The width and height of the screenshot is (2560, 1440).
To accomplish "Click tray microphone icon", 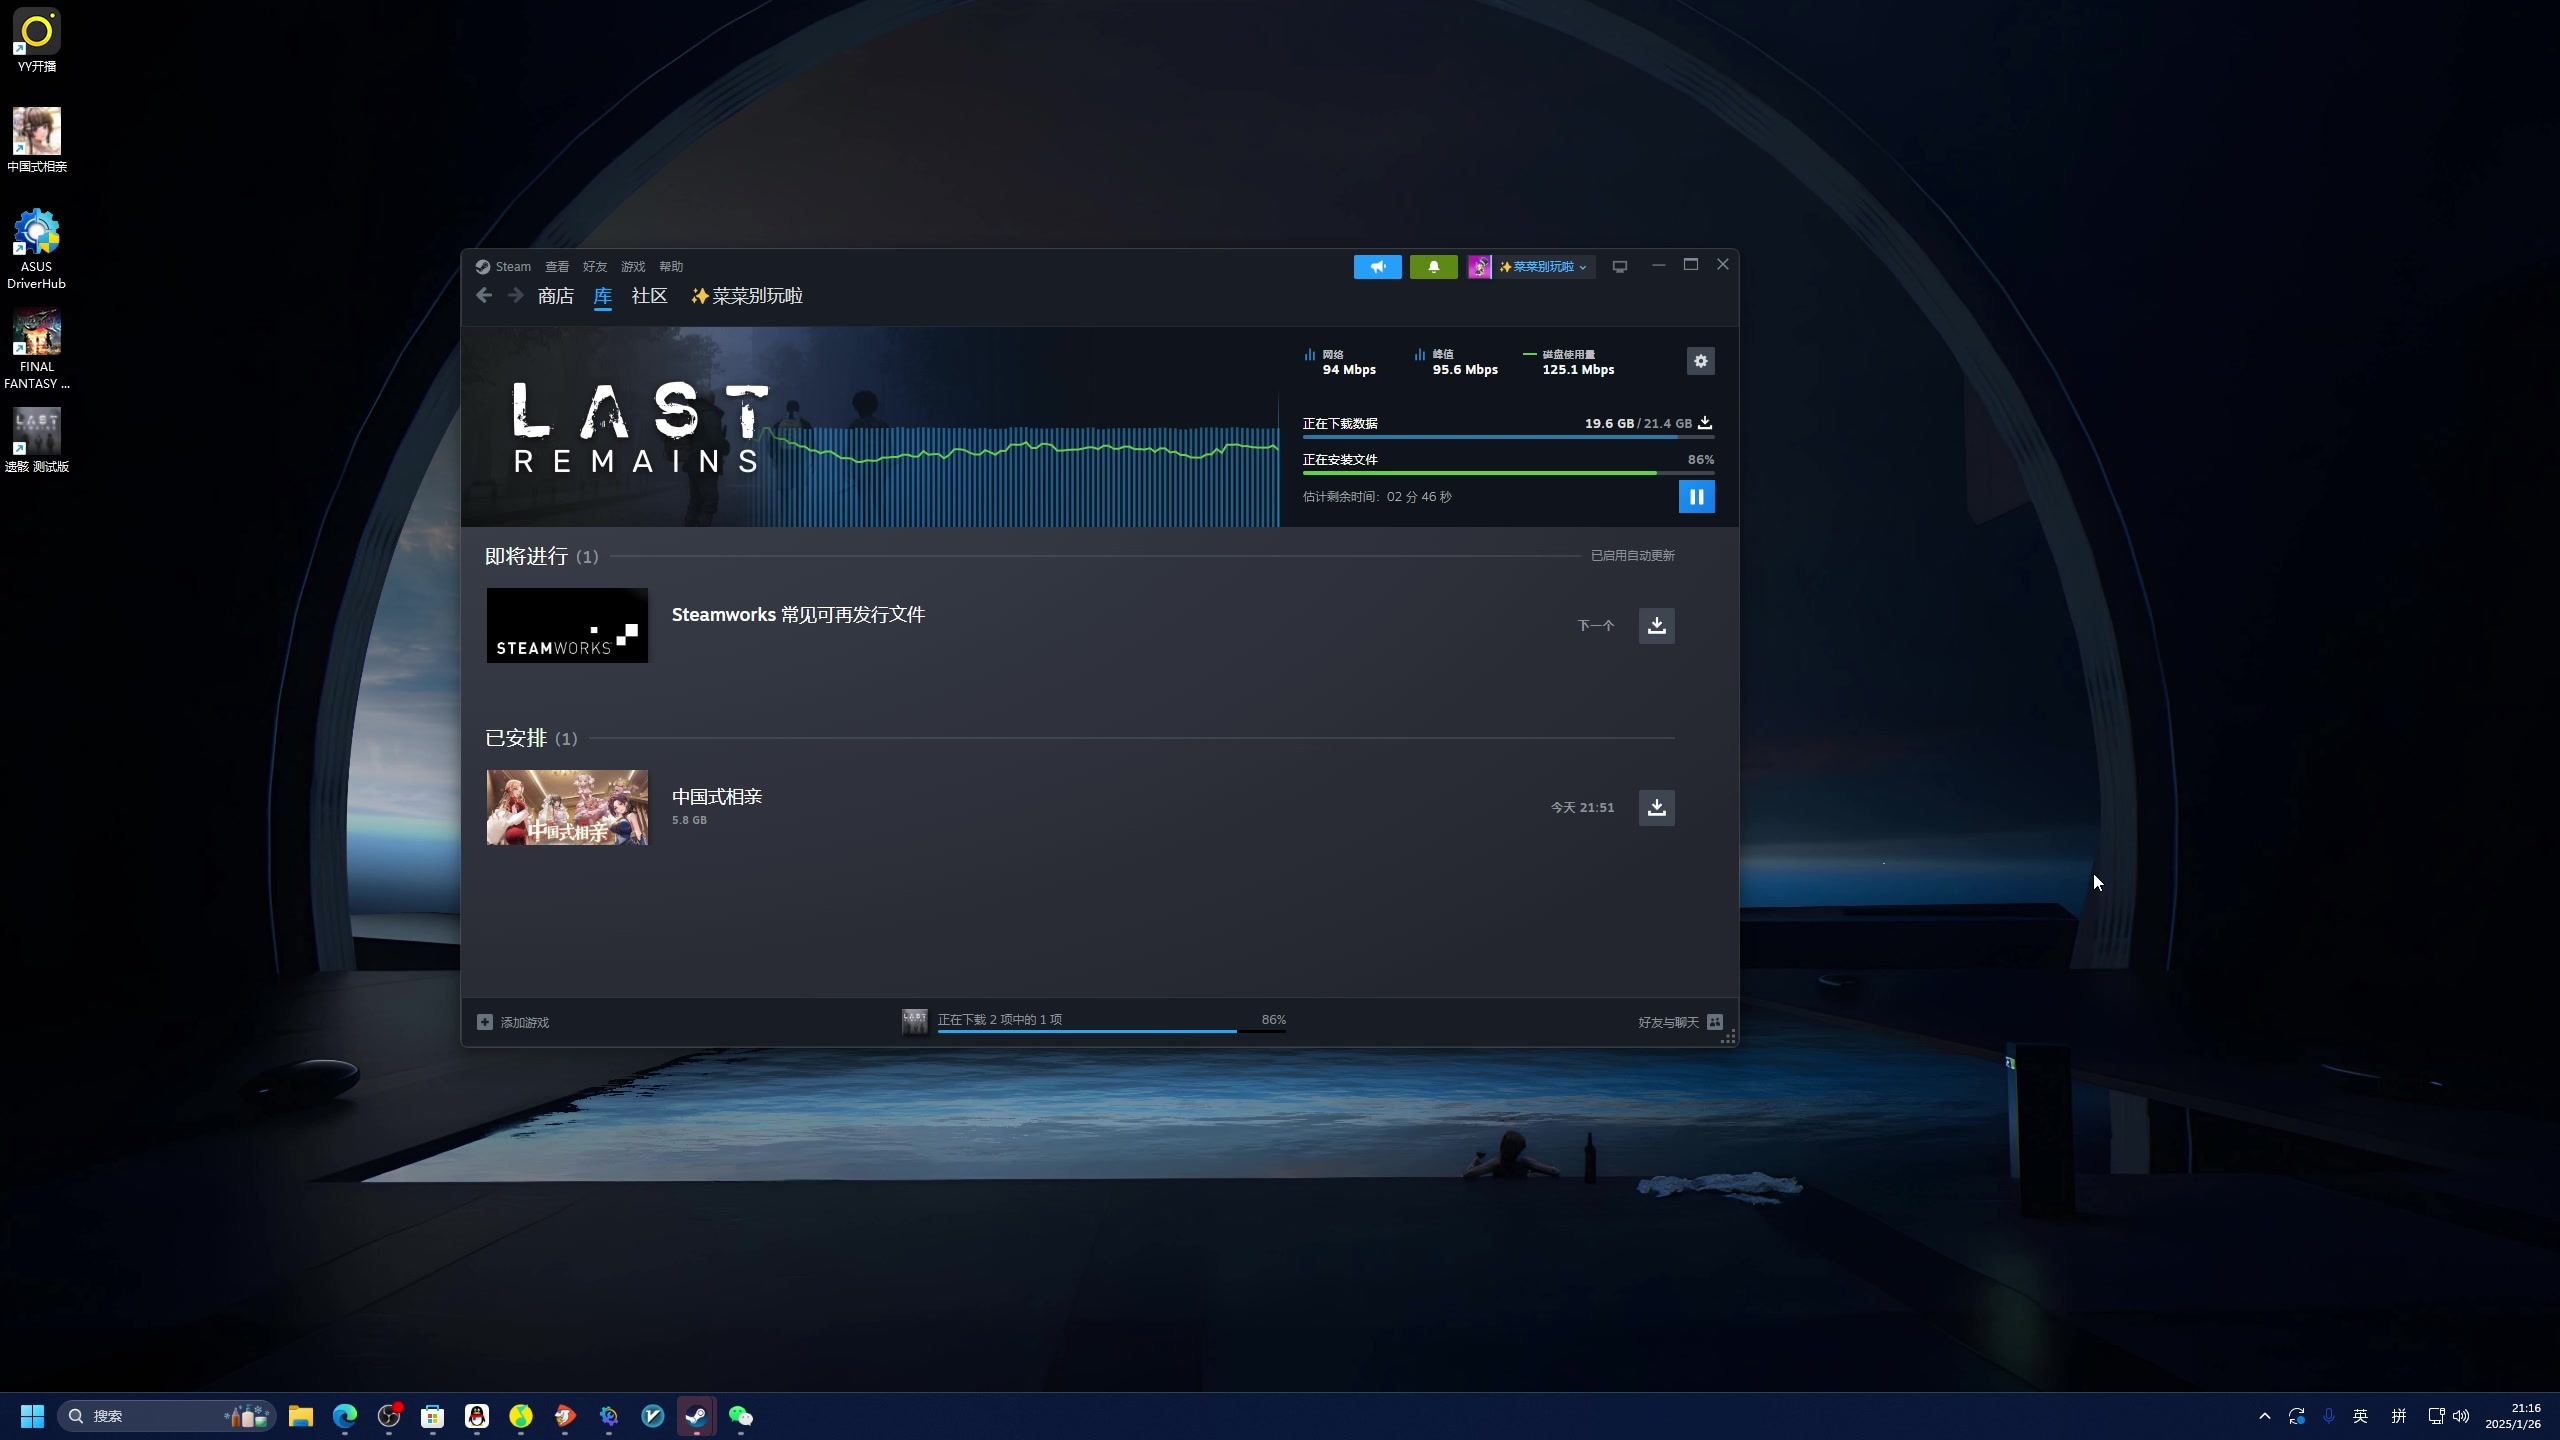I will pos(2329,1416).
